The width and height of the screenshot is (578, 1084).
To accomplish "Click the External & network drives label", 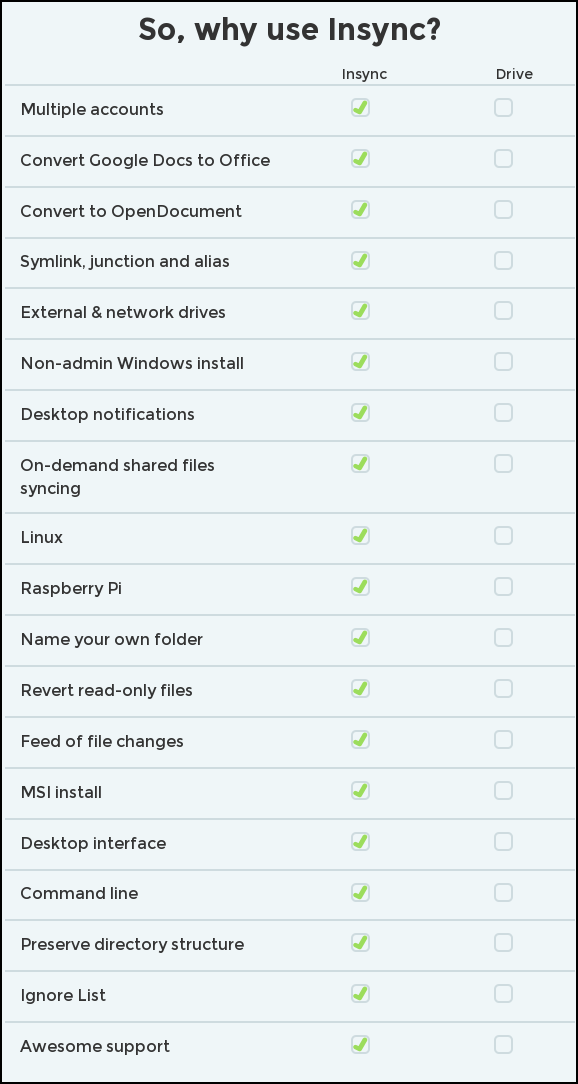I will click(x=123, y=312).
